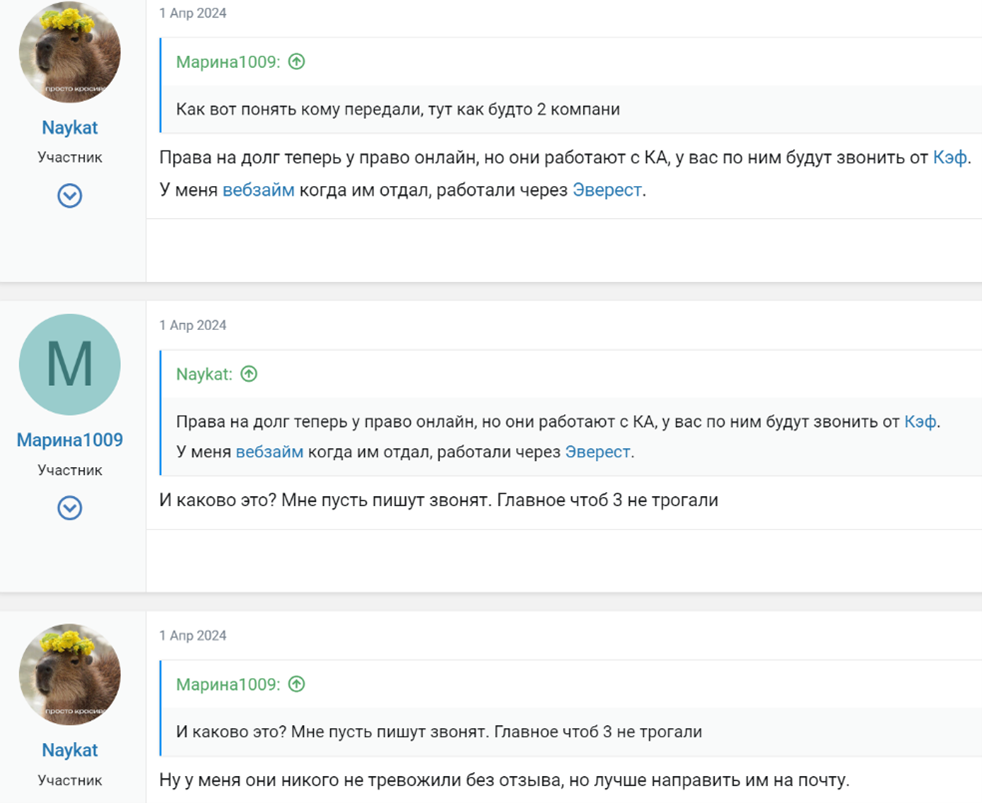Image resolution: width=982 pixels, height=803 pixels.
Task: Click вебзайм link in first post
Action: tap(258, 190)
